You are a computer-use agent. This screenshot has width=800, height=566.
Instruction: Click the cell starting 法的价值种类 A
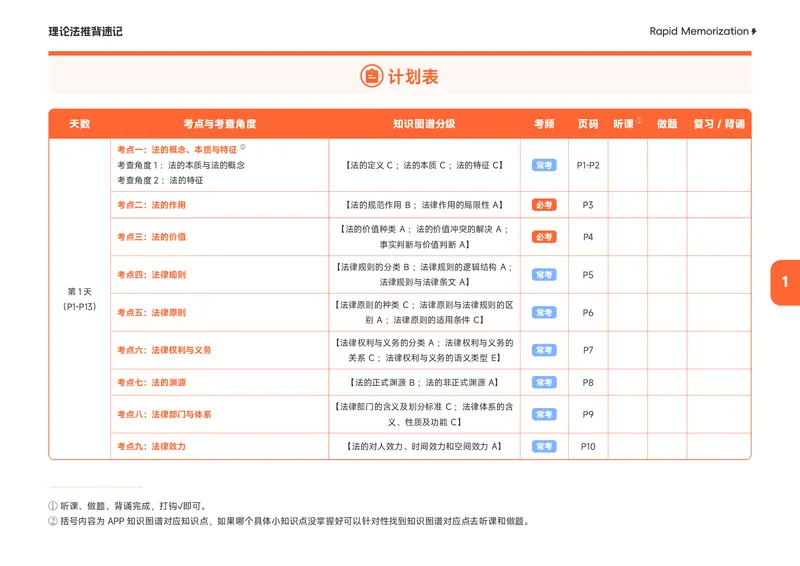point(424,237)
